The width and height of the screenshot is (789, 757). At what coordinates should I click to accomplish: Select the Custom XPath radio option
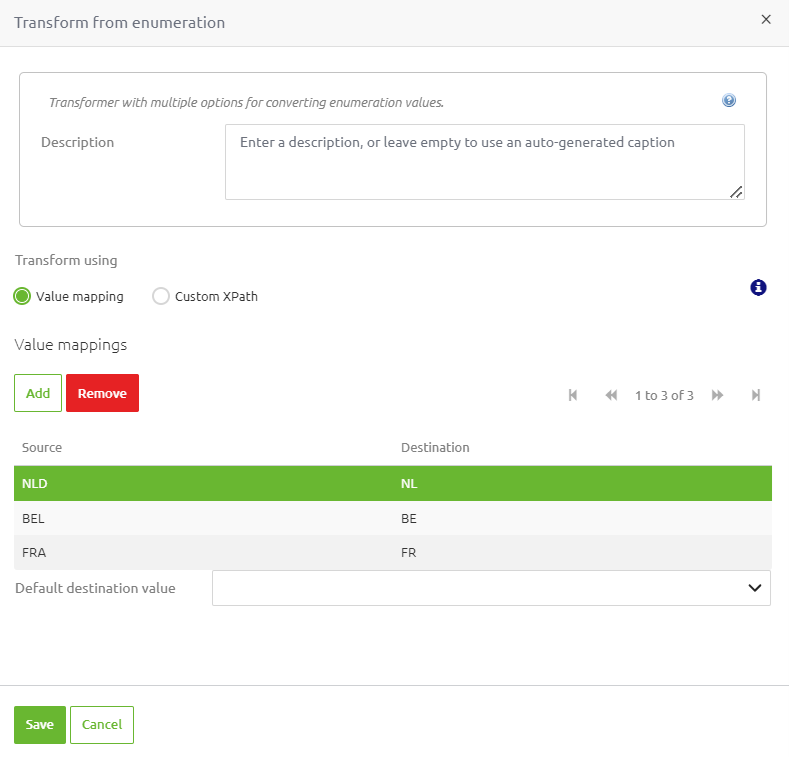pos(161,296)
